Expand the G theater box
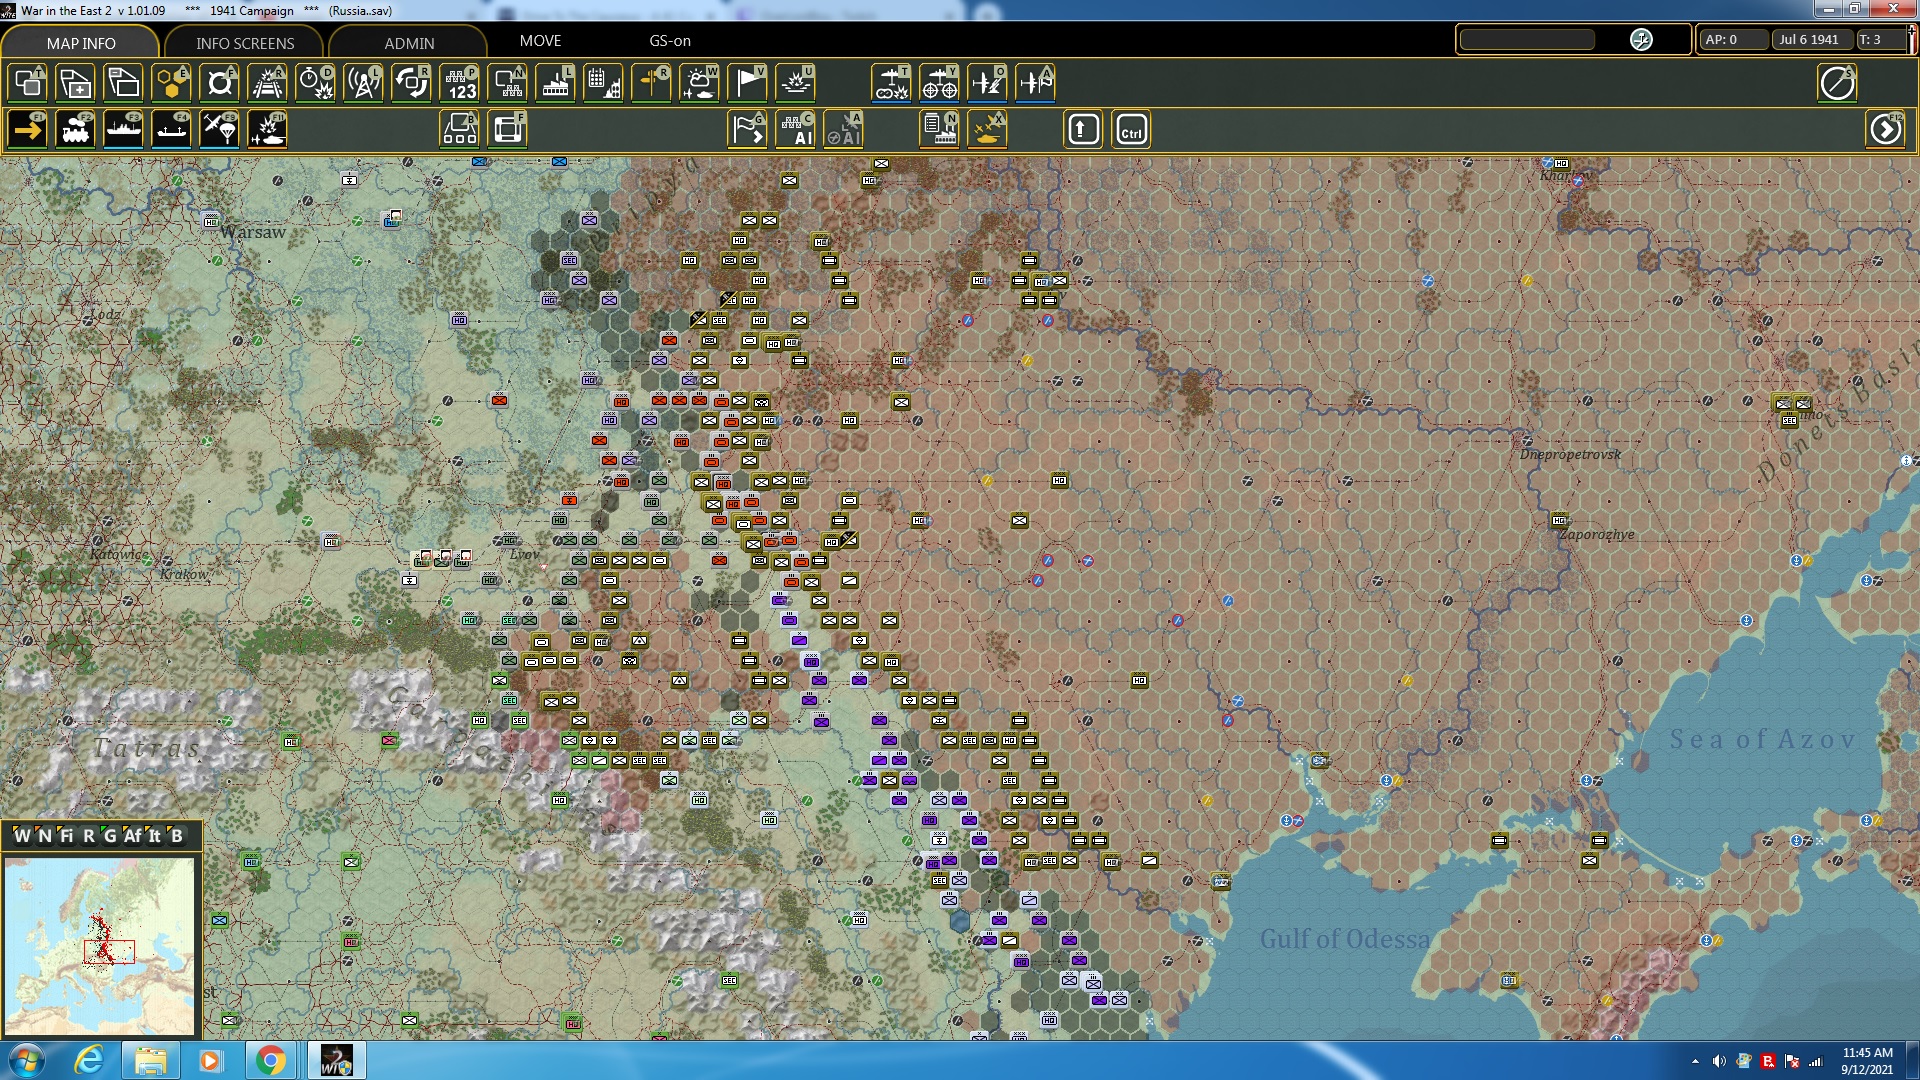This screenshot has width=1920, height=1080. tap(110, 836)
